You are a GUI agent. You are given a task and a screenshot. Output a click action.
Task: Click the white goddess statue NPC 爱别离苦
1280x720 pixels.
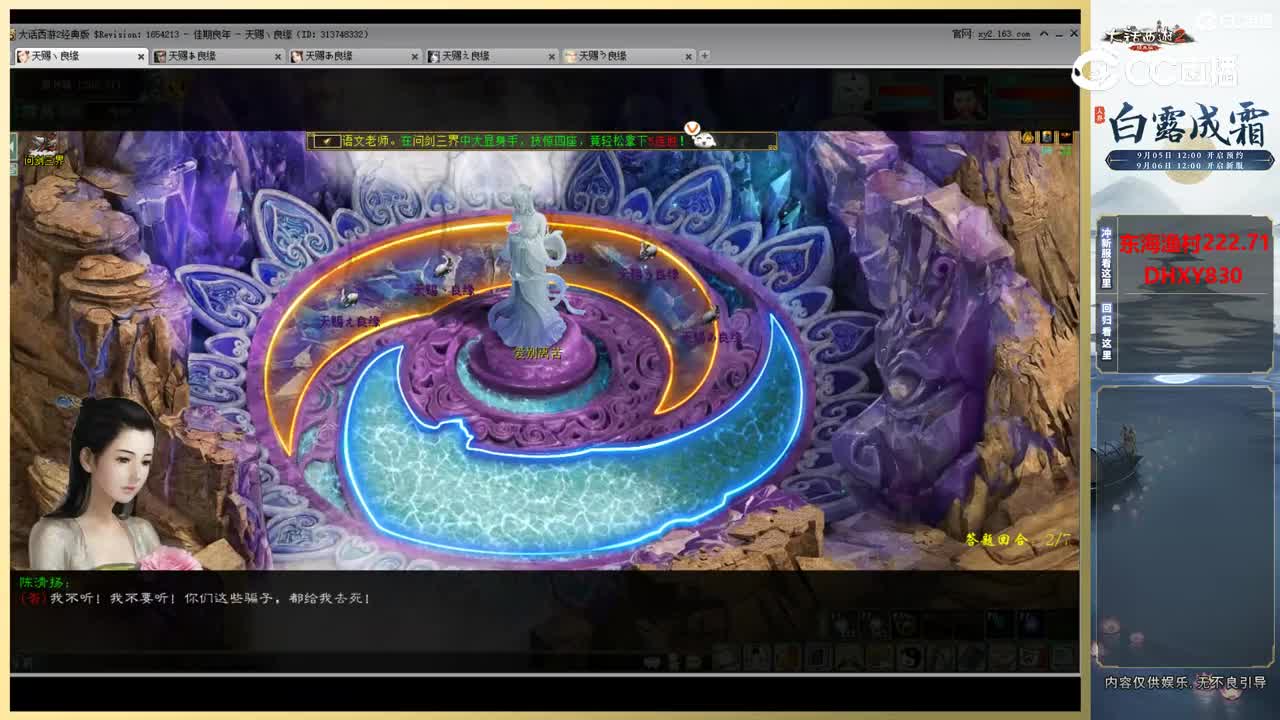pos(530,267)
